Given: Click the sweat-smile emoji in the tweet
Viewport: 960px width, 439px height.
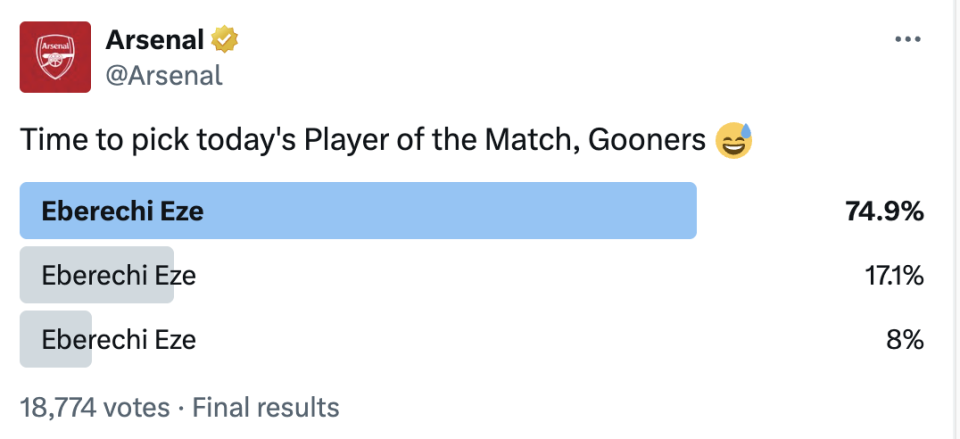Looking at the screenshot, I should point(734,142).
